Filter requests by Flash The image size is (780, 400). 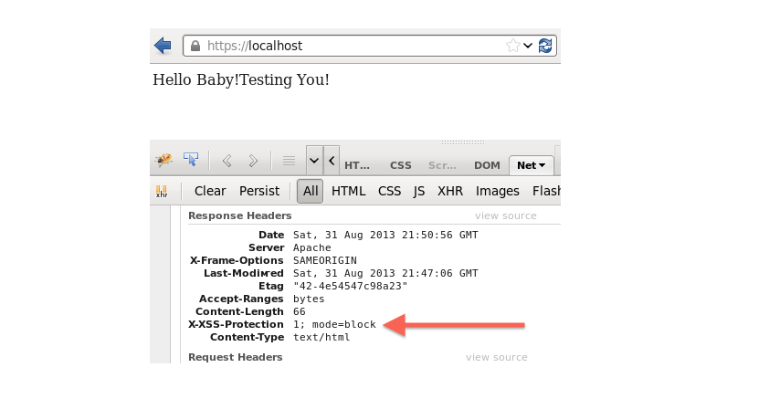click(x=546, y=191)
